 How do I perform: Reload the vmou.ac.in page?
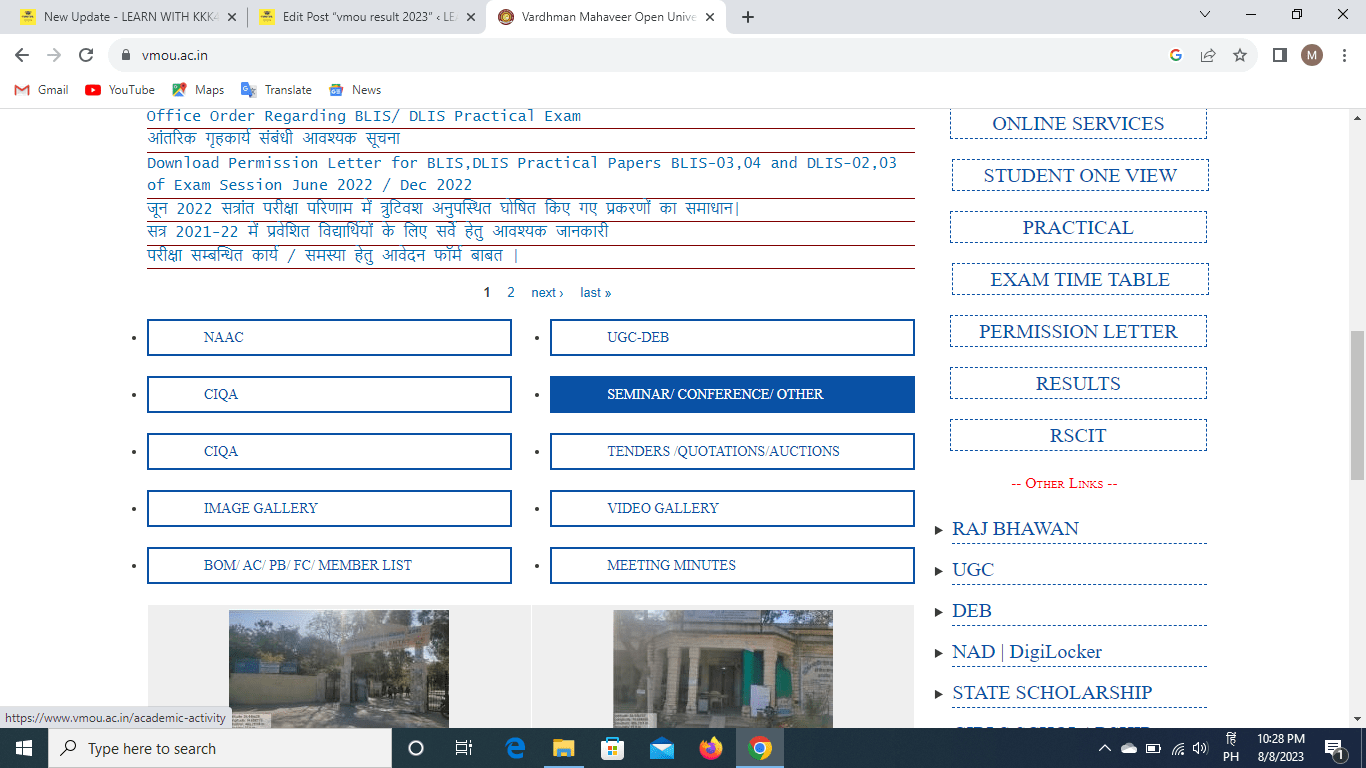click(x=86, y=56)
